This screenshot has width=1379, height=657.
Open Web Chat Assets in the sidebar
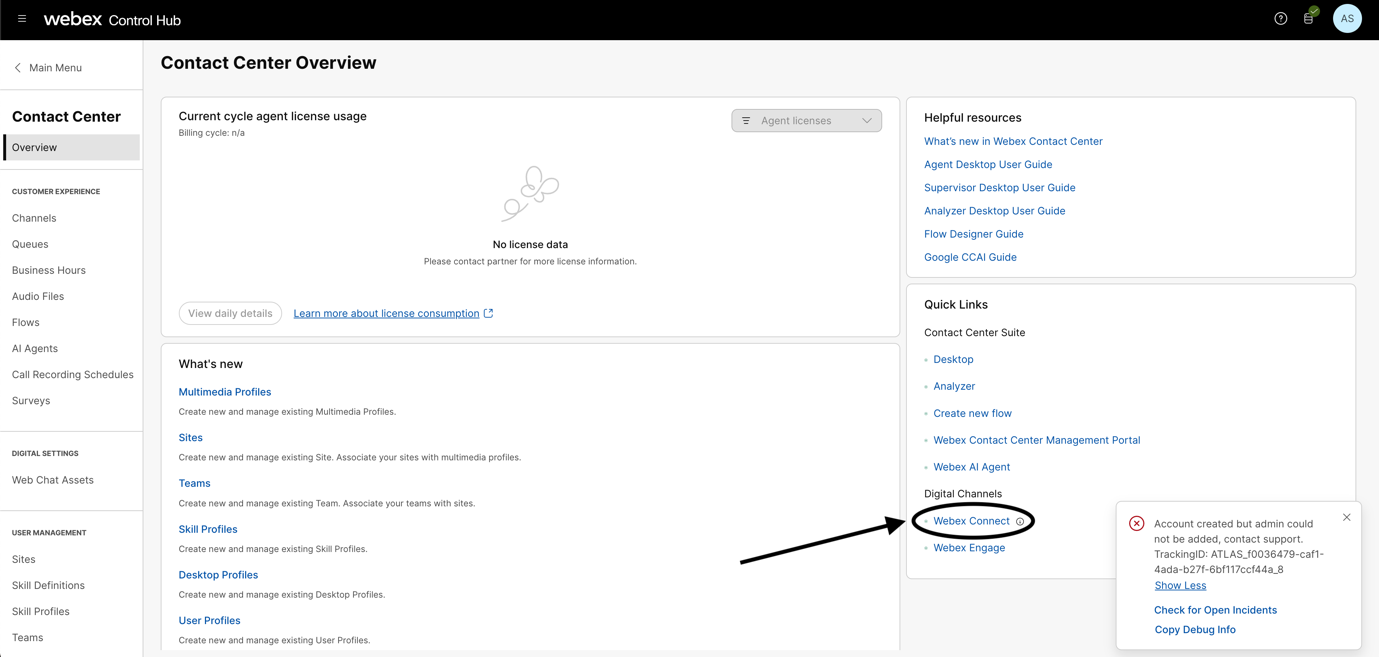(x=53, y=480)
